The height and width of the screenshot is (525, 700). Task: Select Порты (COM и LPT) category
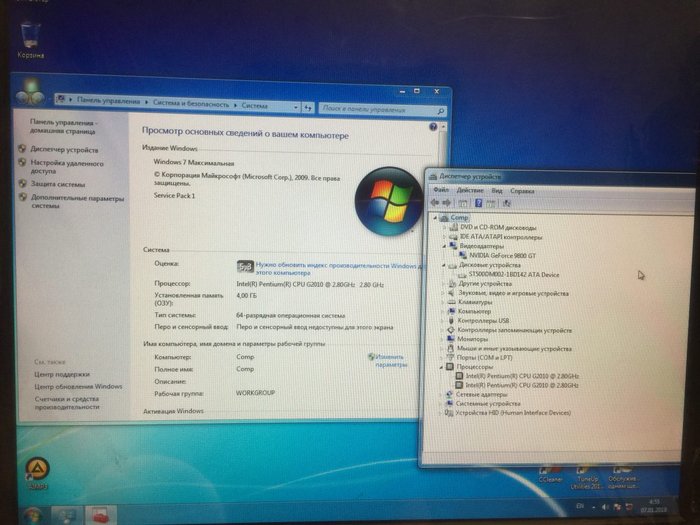click(x=484, y=358)
